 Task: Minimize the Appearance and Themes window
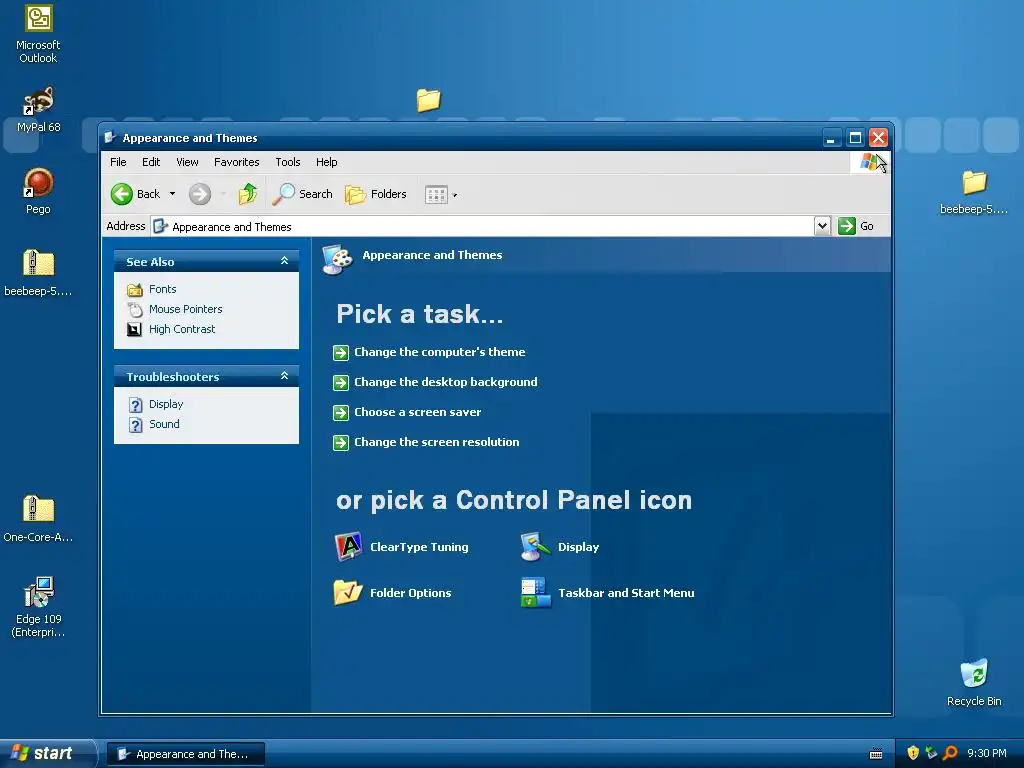831,138
